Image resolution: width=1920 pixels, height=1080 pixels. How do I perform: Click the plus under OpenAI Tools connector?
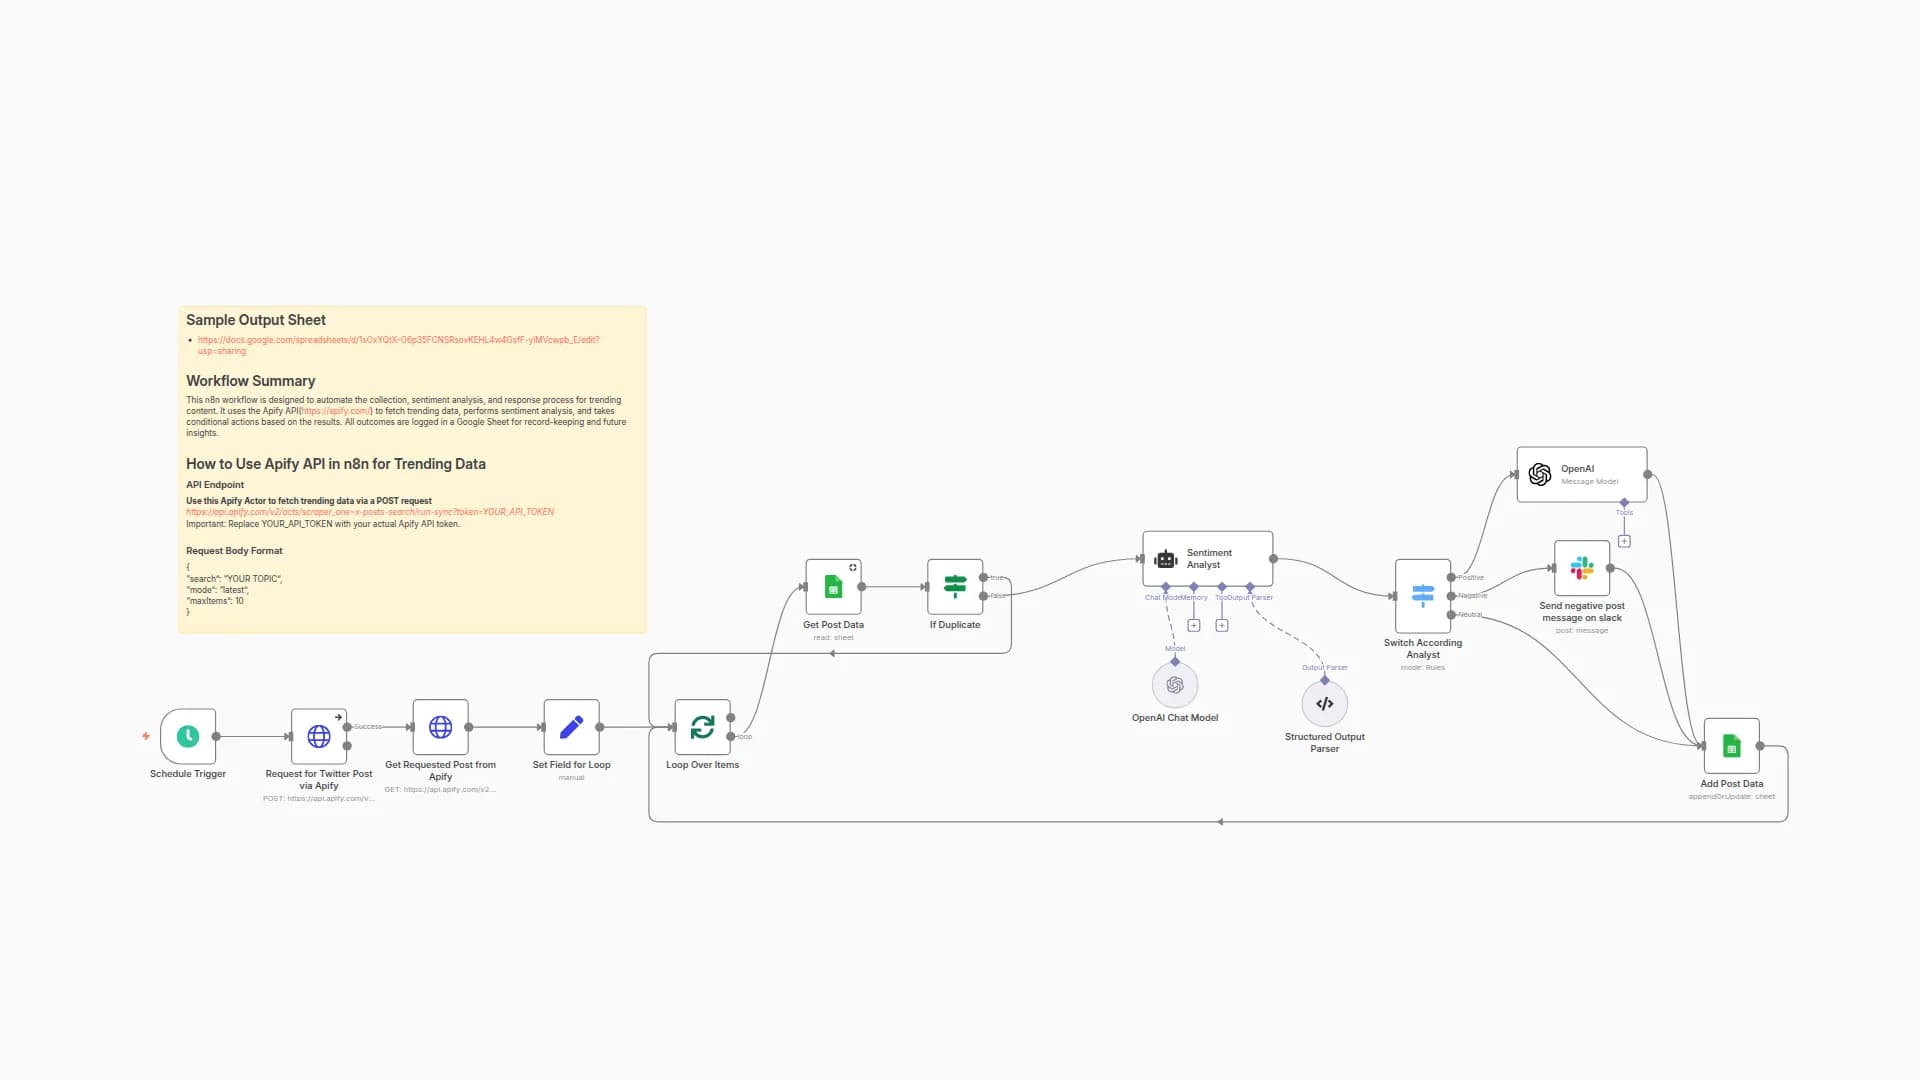coord(1624,541)
